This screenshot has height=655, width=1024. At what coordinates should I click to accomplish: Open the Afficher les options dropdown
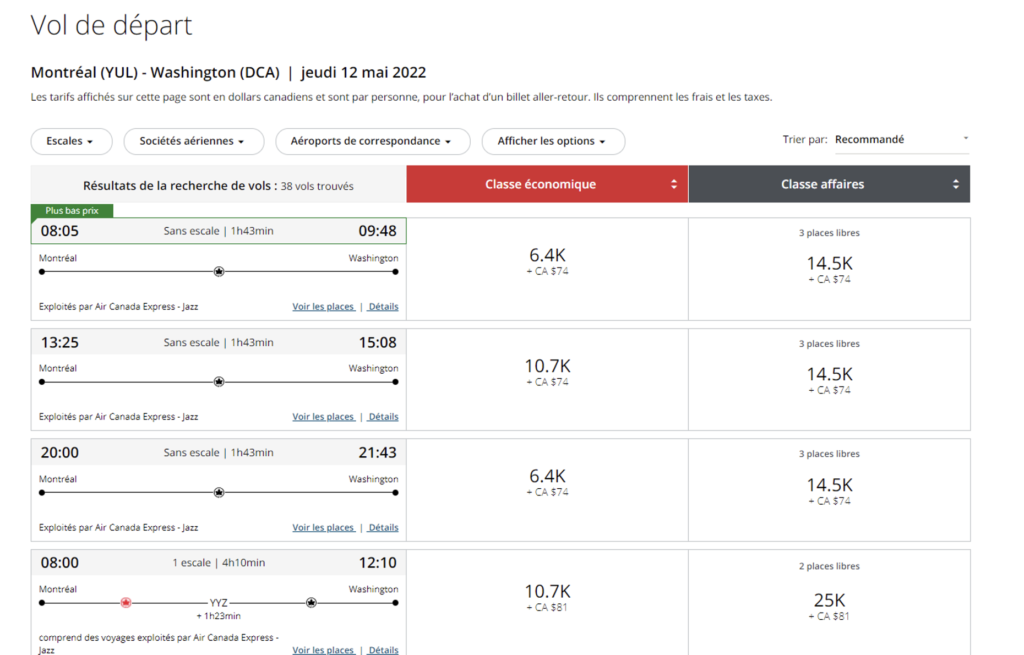point(552,142)
